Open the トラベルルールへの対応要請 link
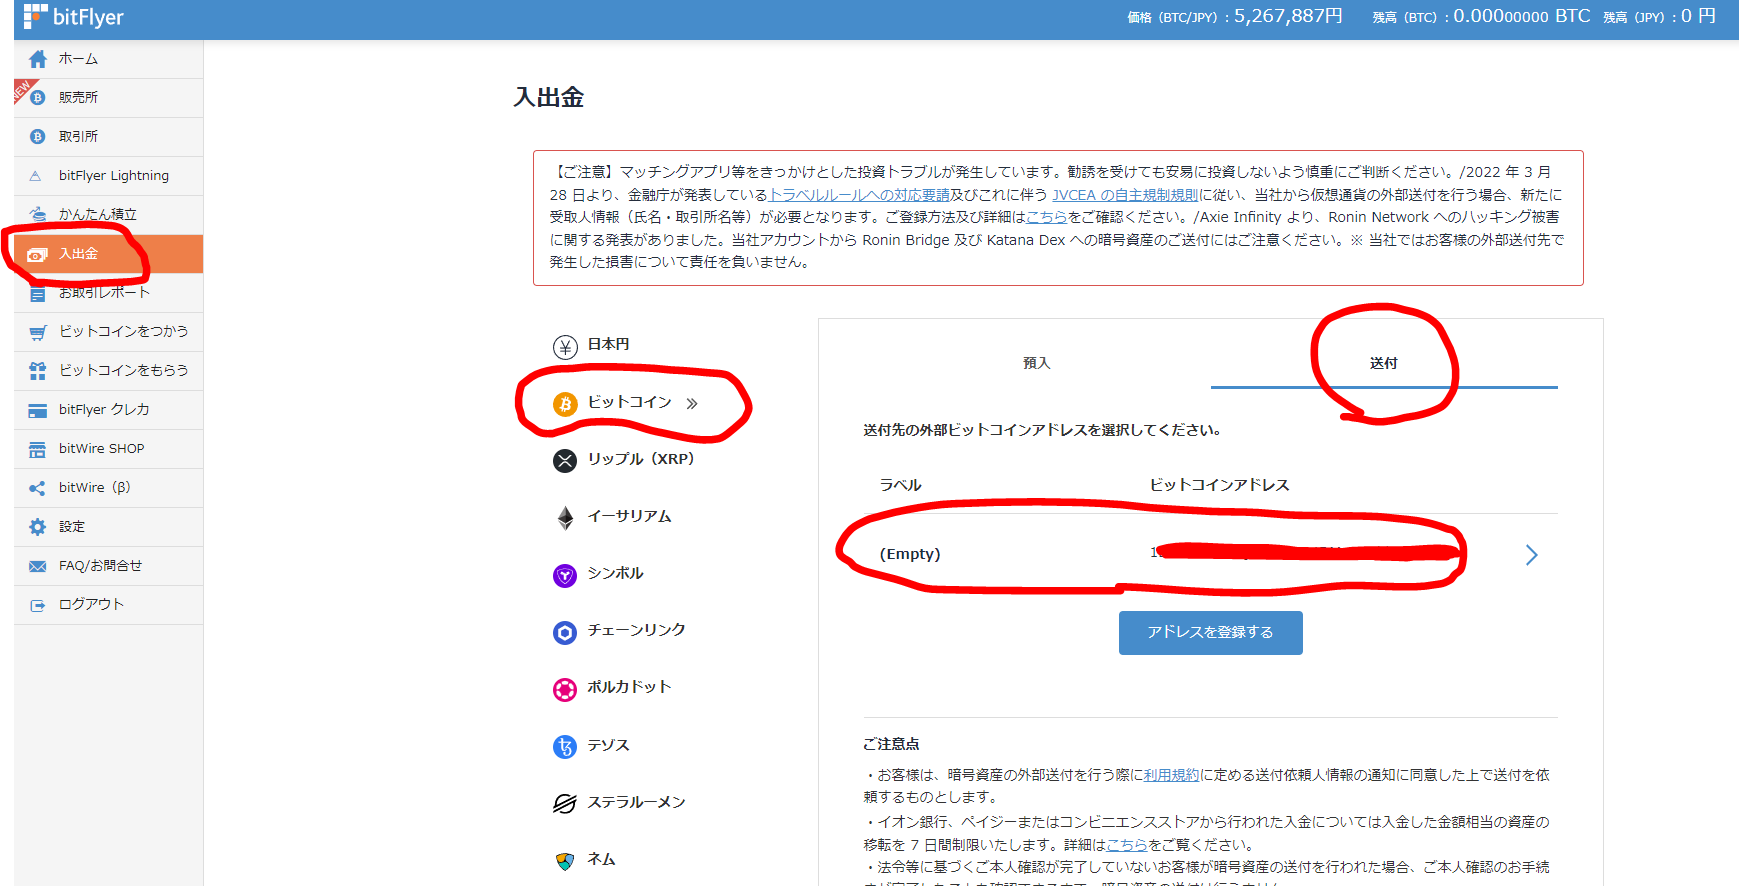 858,195
